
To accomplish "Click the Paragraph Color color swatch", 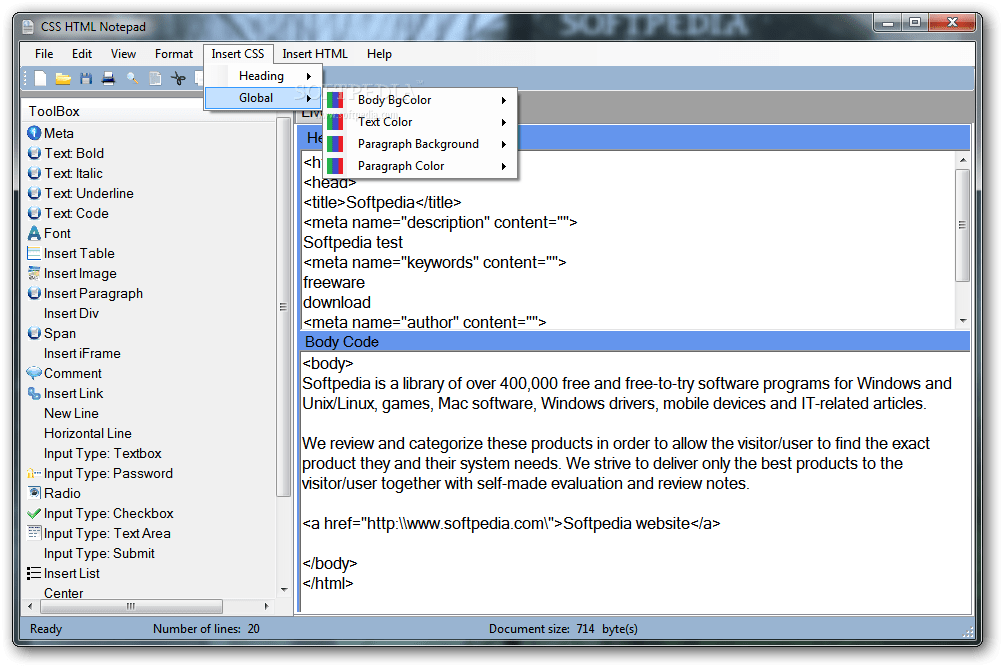I will (335, 166).
